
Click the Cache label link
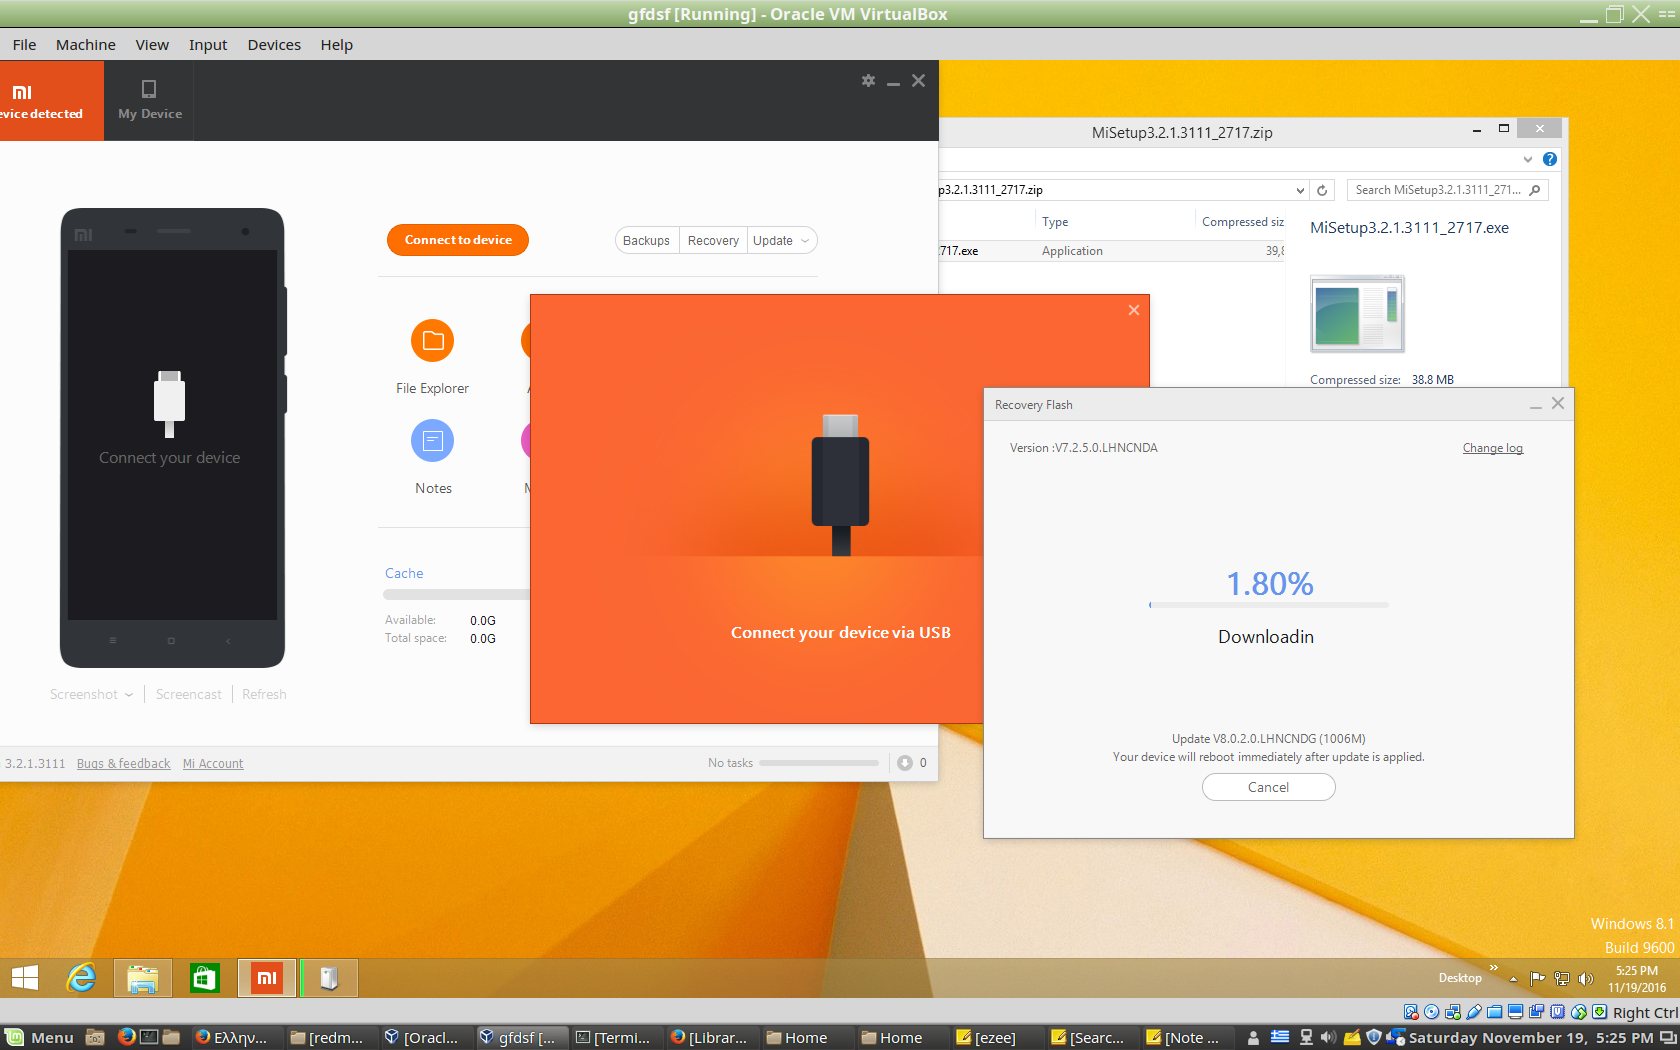click(x=404, y=573)
